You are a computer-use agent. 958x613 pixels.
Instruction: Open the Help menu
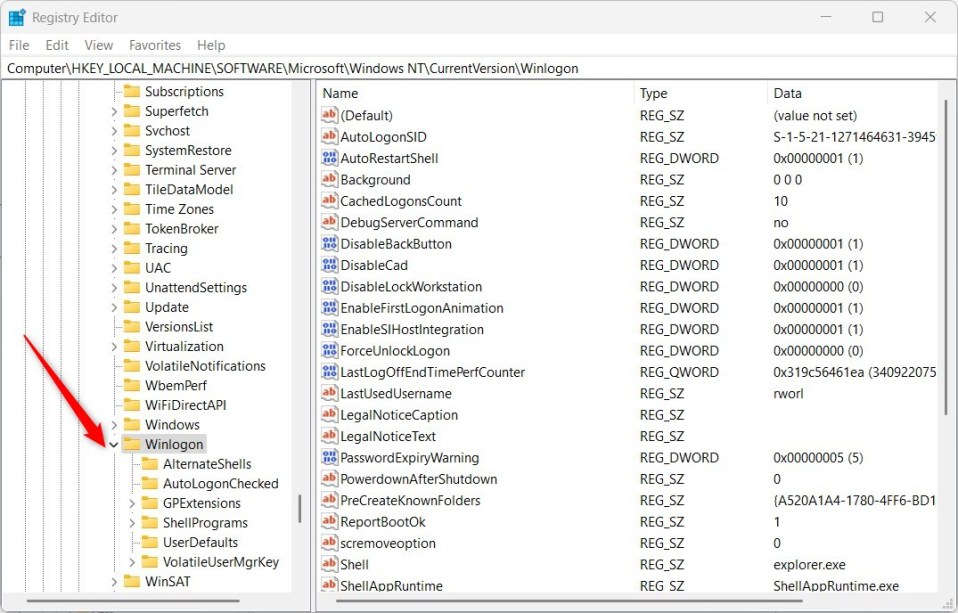211,45
